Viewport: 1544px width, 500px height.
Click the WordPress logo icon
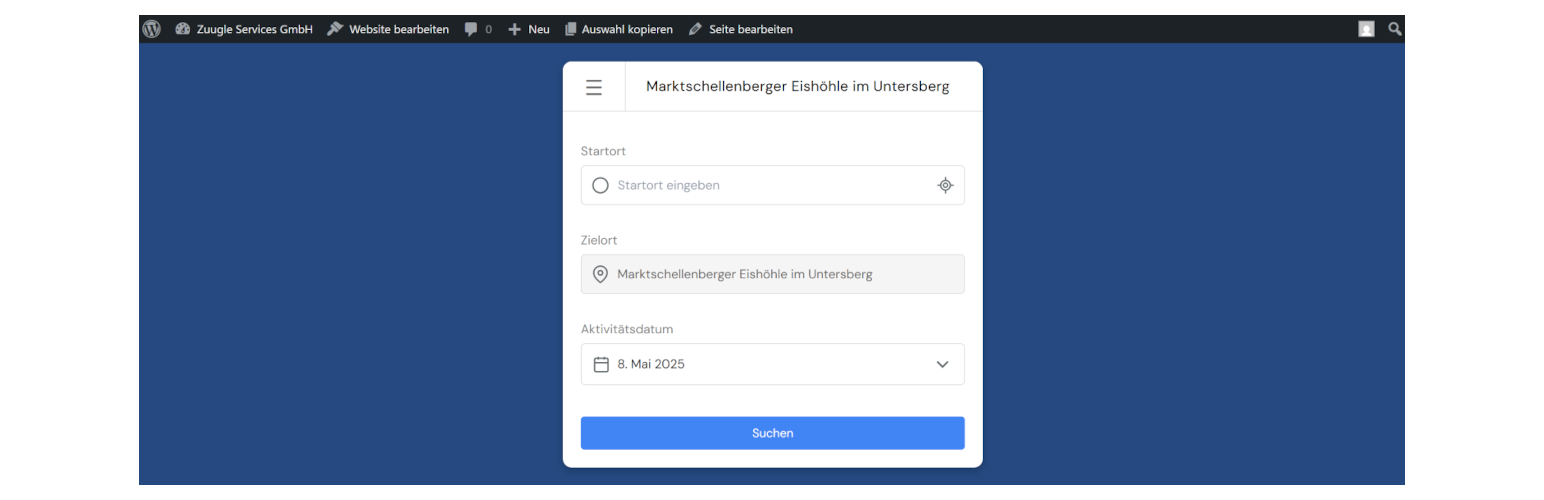click(151, 29)
